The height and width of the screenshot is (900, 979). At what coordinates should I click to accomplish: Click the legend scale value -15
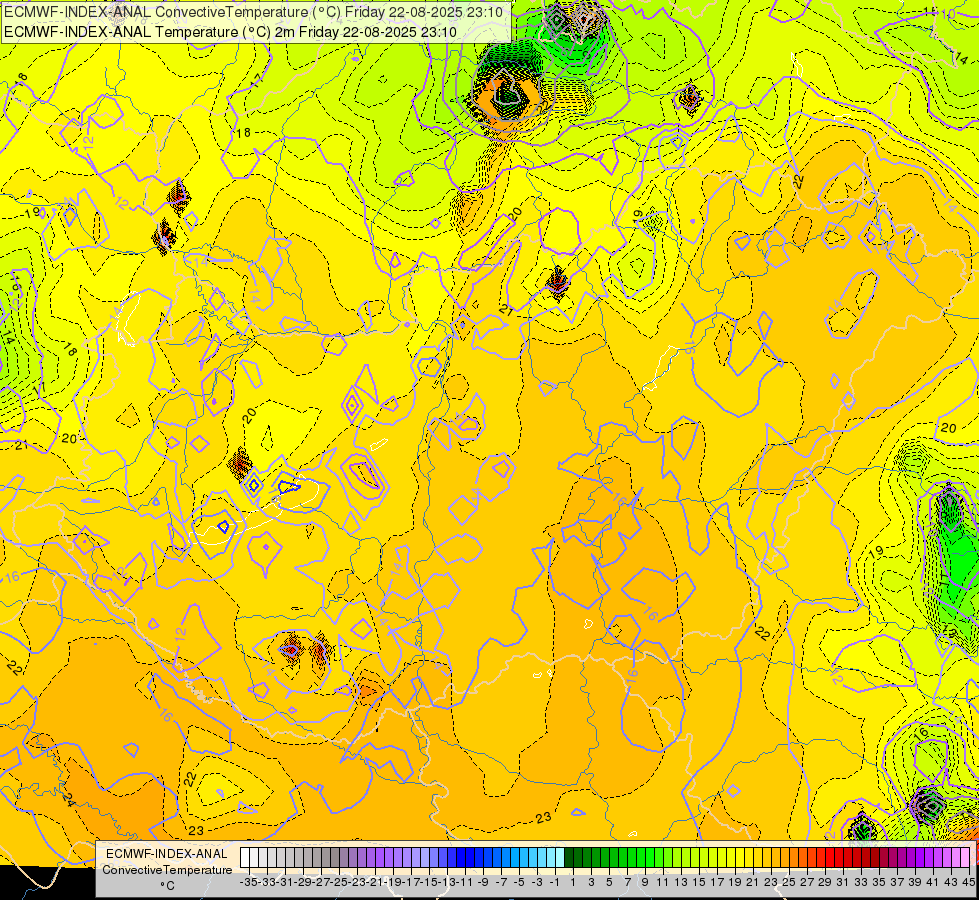(x=430, y=883)
